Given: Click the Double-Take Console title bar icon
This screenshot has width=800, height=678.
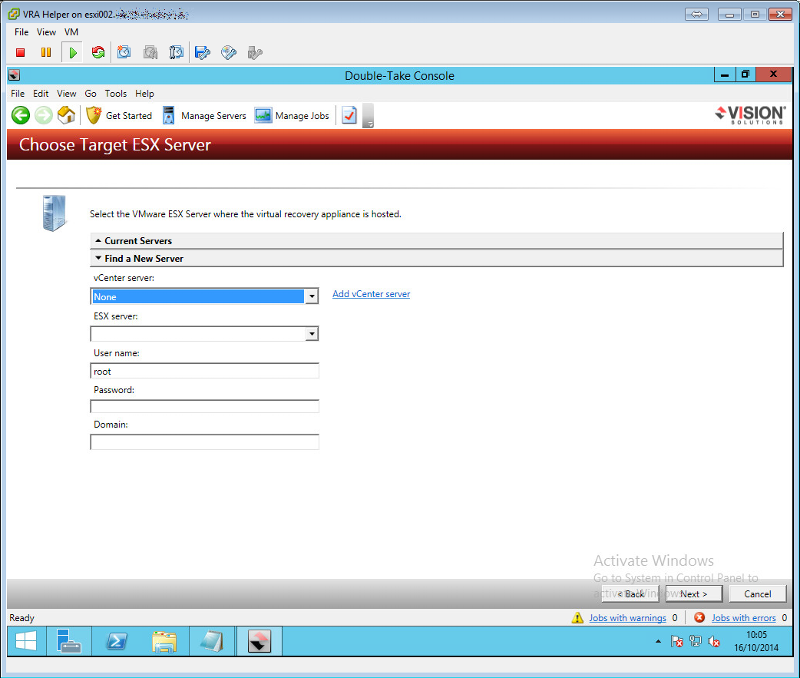Looking at the screenshot, I should pyautogui.click(x=14, y=76).
